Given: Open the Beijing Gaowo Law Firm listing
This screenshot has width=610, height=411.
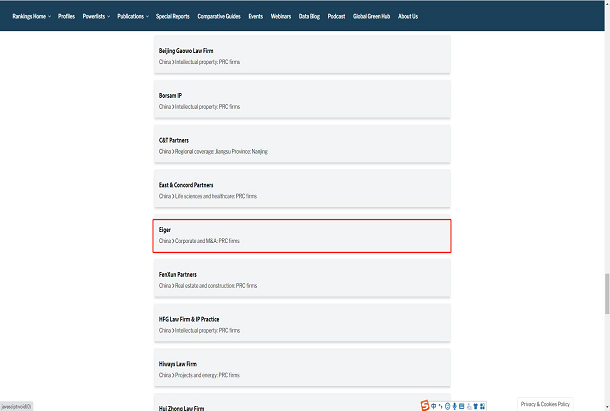Looking at the screenshot, I should pyautogui.click(x=302, y=54).
